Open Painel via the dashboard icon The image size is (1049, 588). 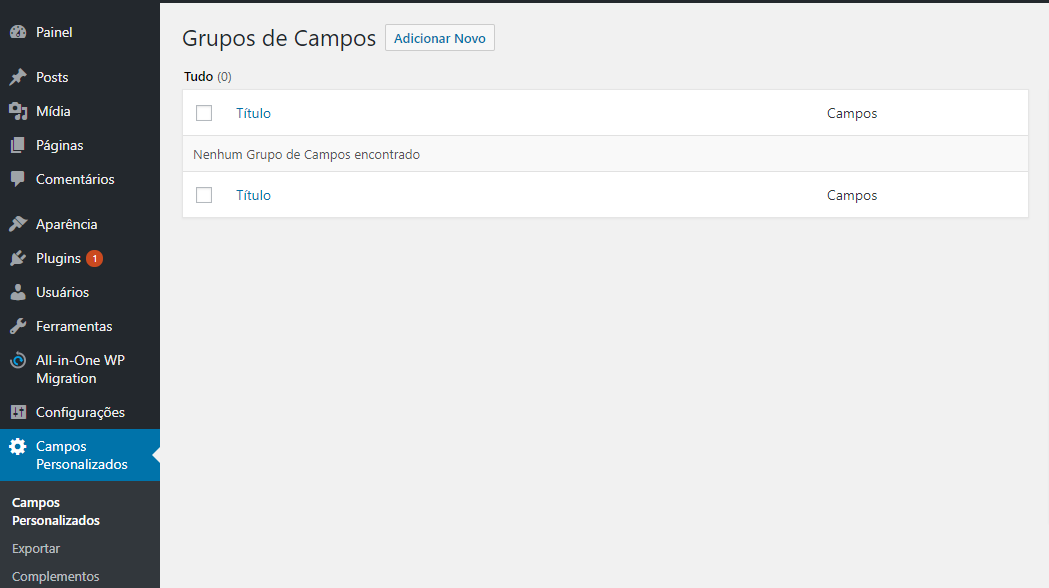coord(18,31)
